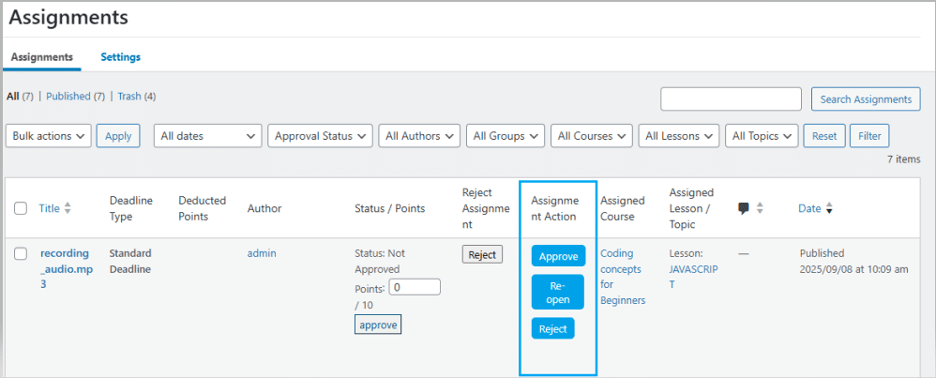The height and width of the screenshot is (378, 936).
Task: Click the Author column header
Action: point(264,208)
